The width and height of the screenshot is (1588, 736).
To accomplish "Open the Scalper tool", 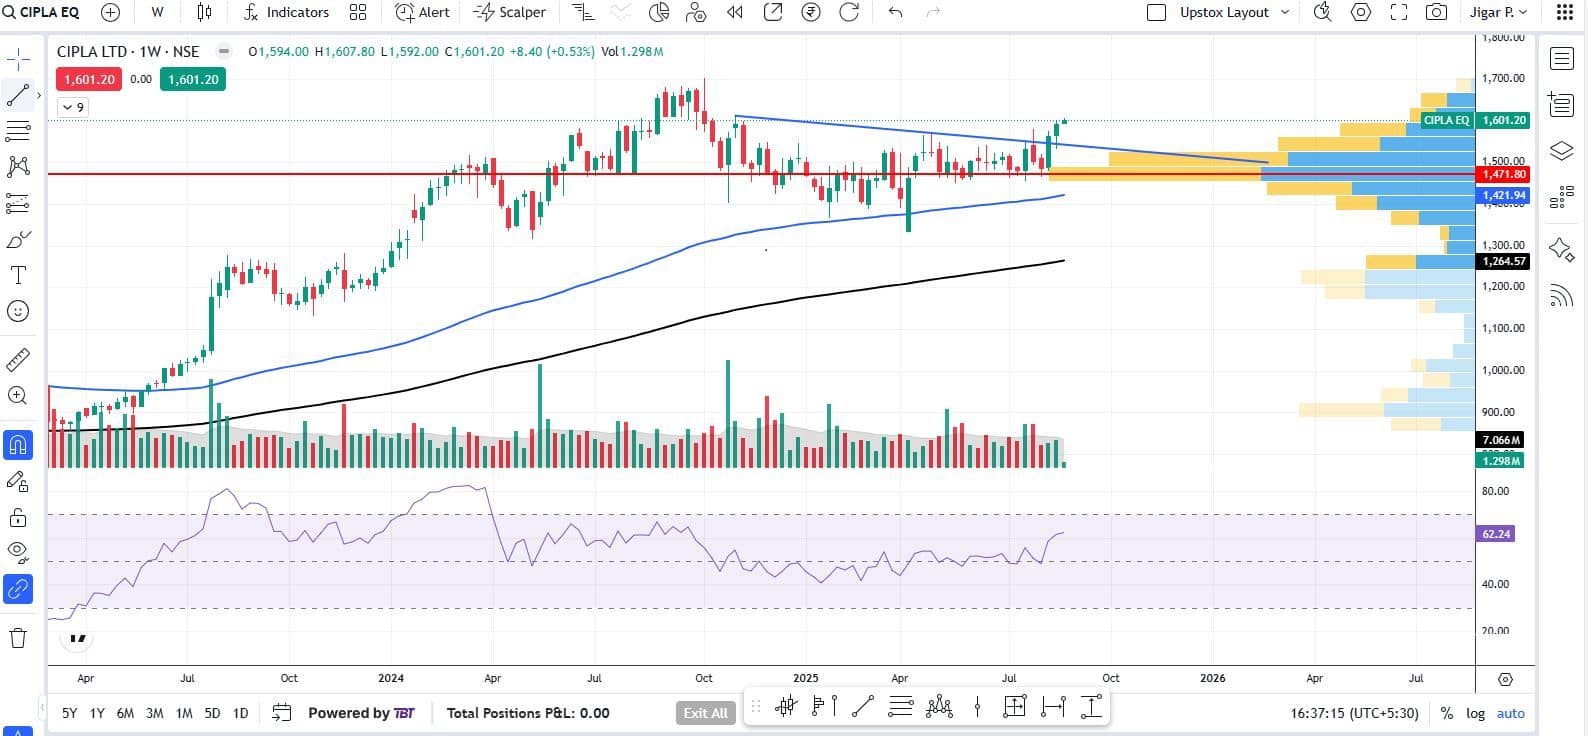I will click(510, 12).
